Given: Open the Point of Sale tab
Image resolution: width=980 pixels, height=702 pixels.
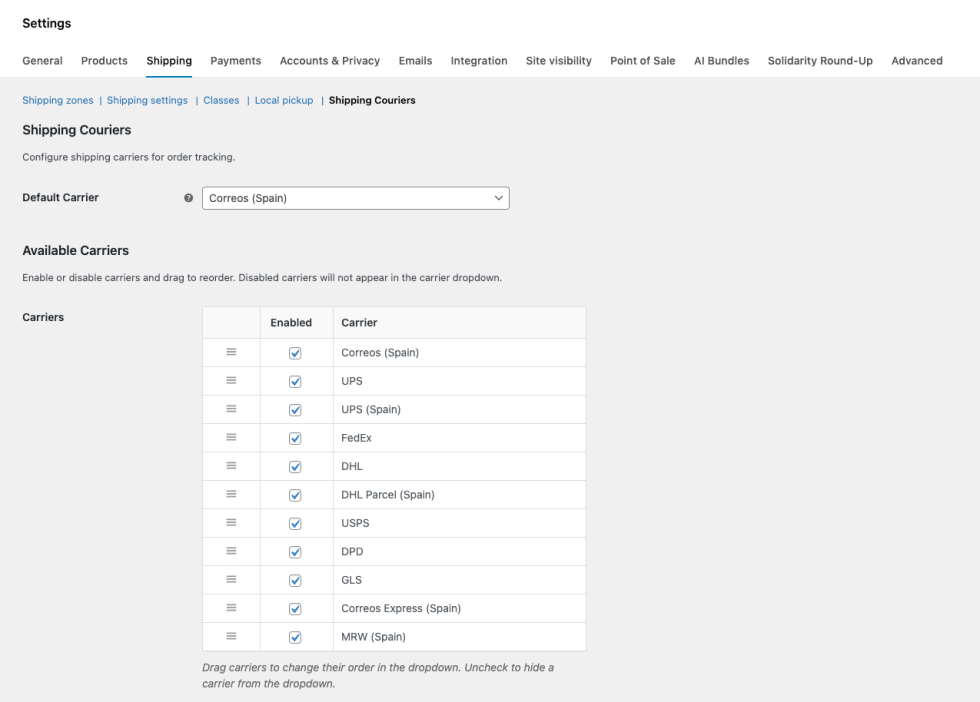Looking at the screenshot, I should (642, 61).
